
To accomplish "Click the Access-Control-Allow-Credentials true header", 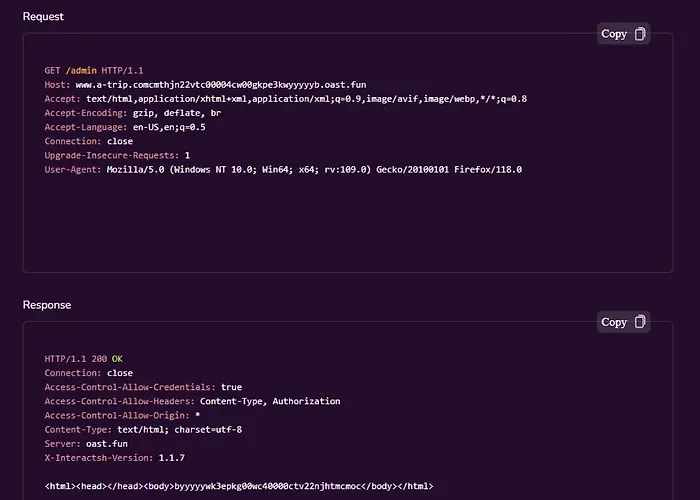I will (x=143, y=387).
